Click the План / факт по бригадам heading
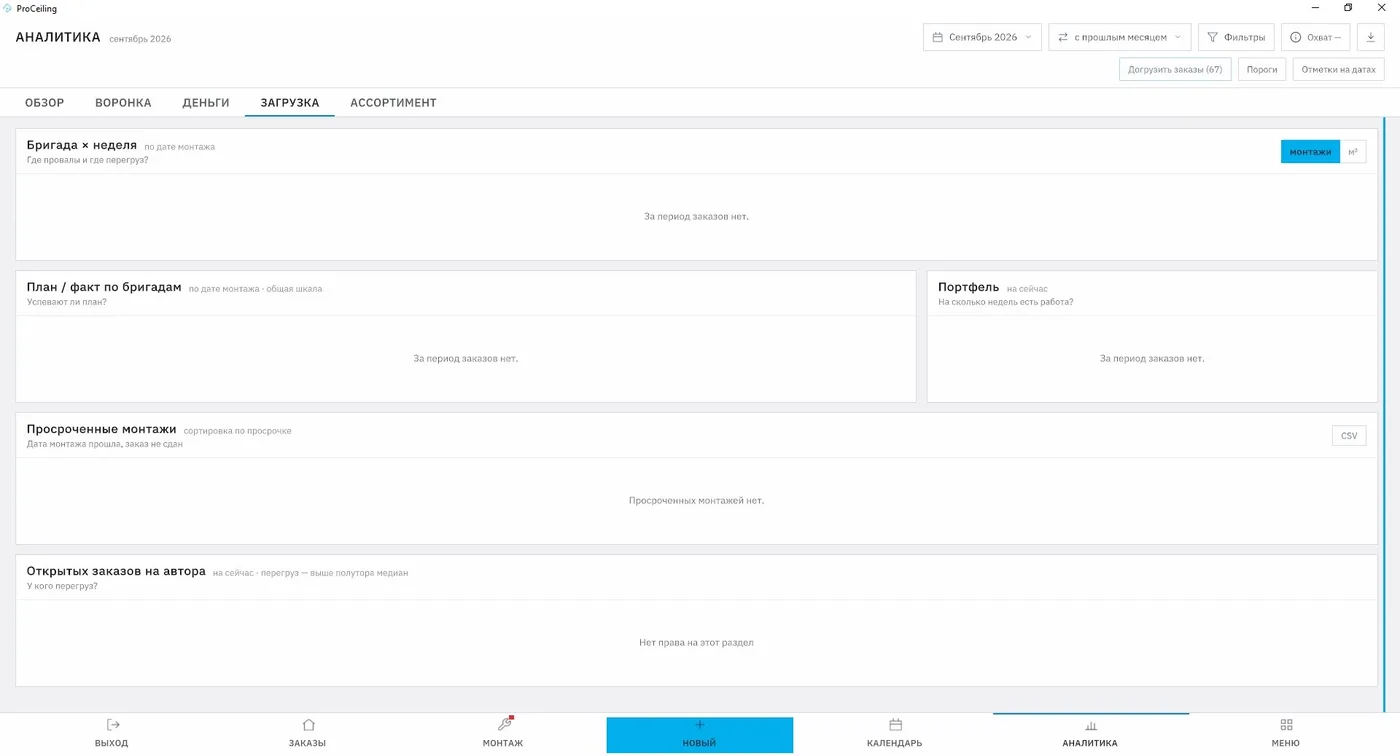1400x756 pixels. [104, 287]
